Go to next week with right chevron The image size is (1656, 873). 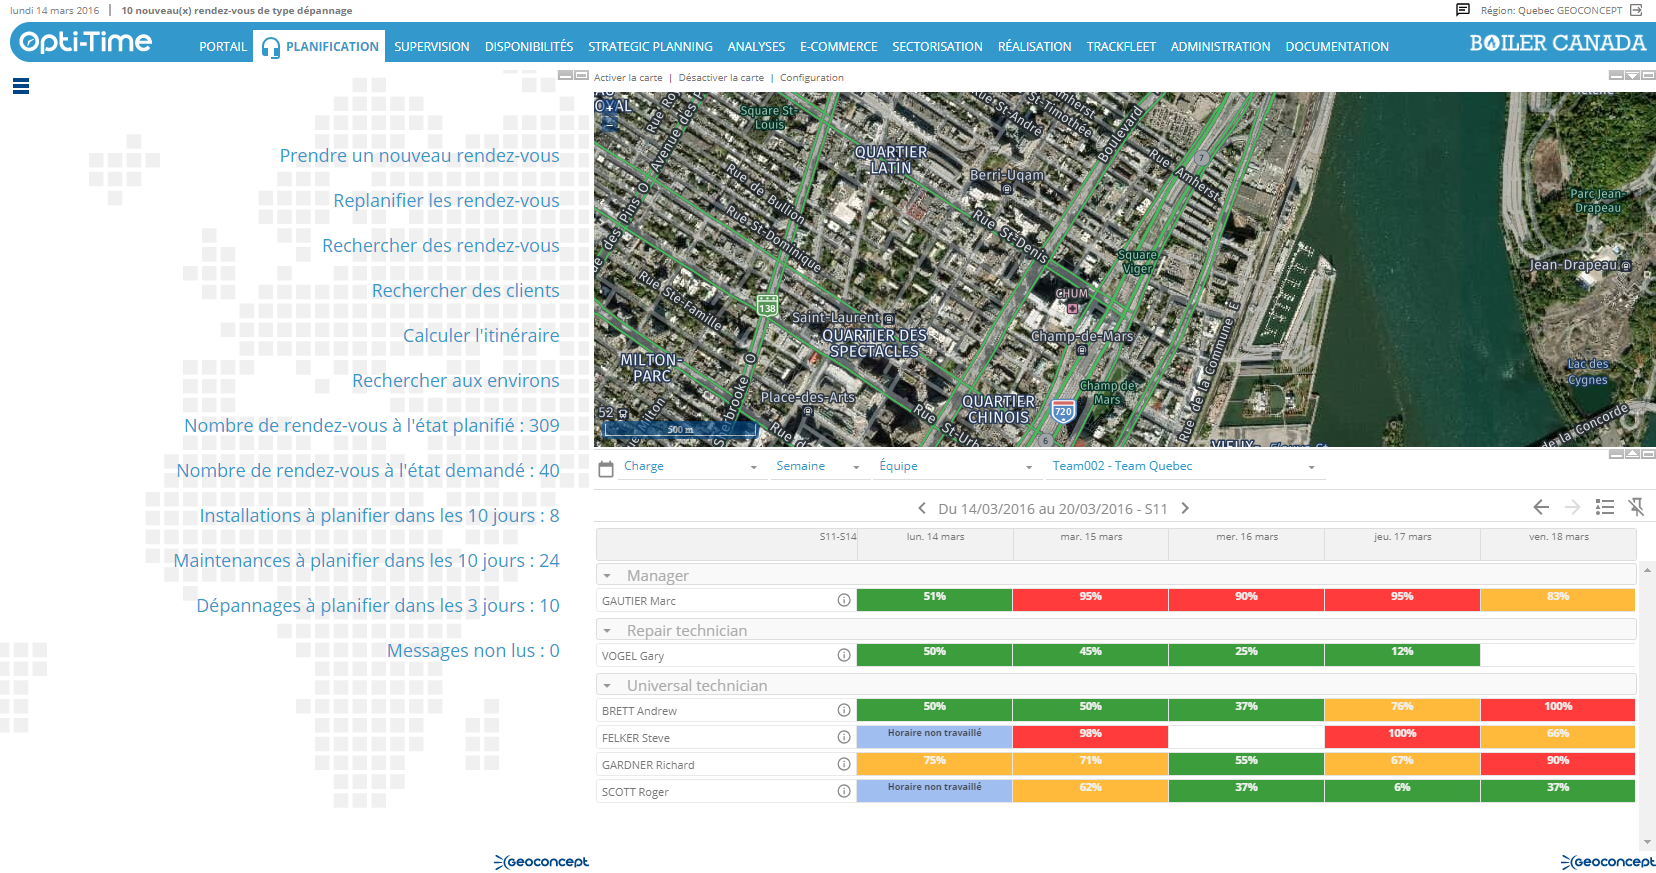[1185, 508]
